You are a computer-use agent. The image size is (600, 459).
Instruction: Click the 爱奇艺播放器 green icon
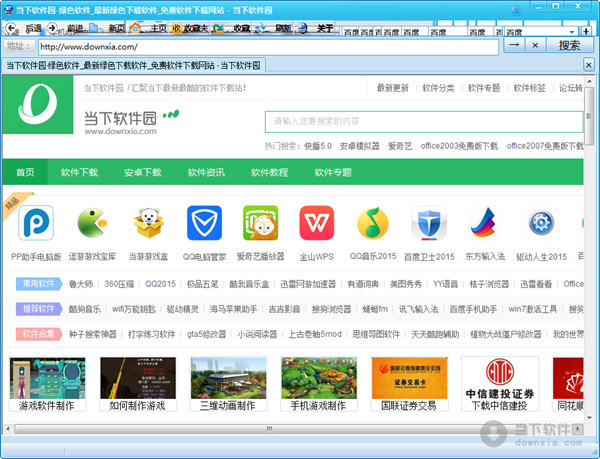pos(261,223)
